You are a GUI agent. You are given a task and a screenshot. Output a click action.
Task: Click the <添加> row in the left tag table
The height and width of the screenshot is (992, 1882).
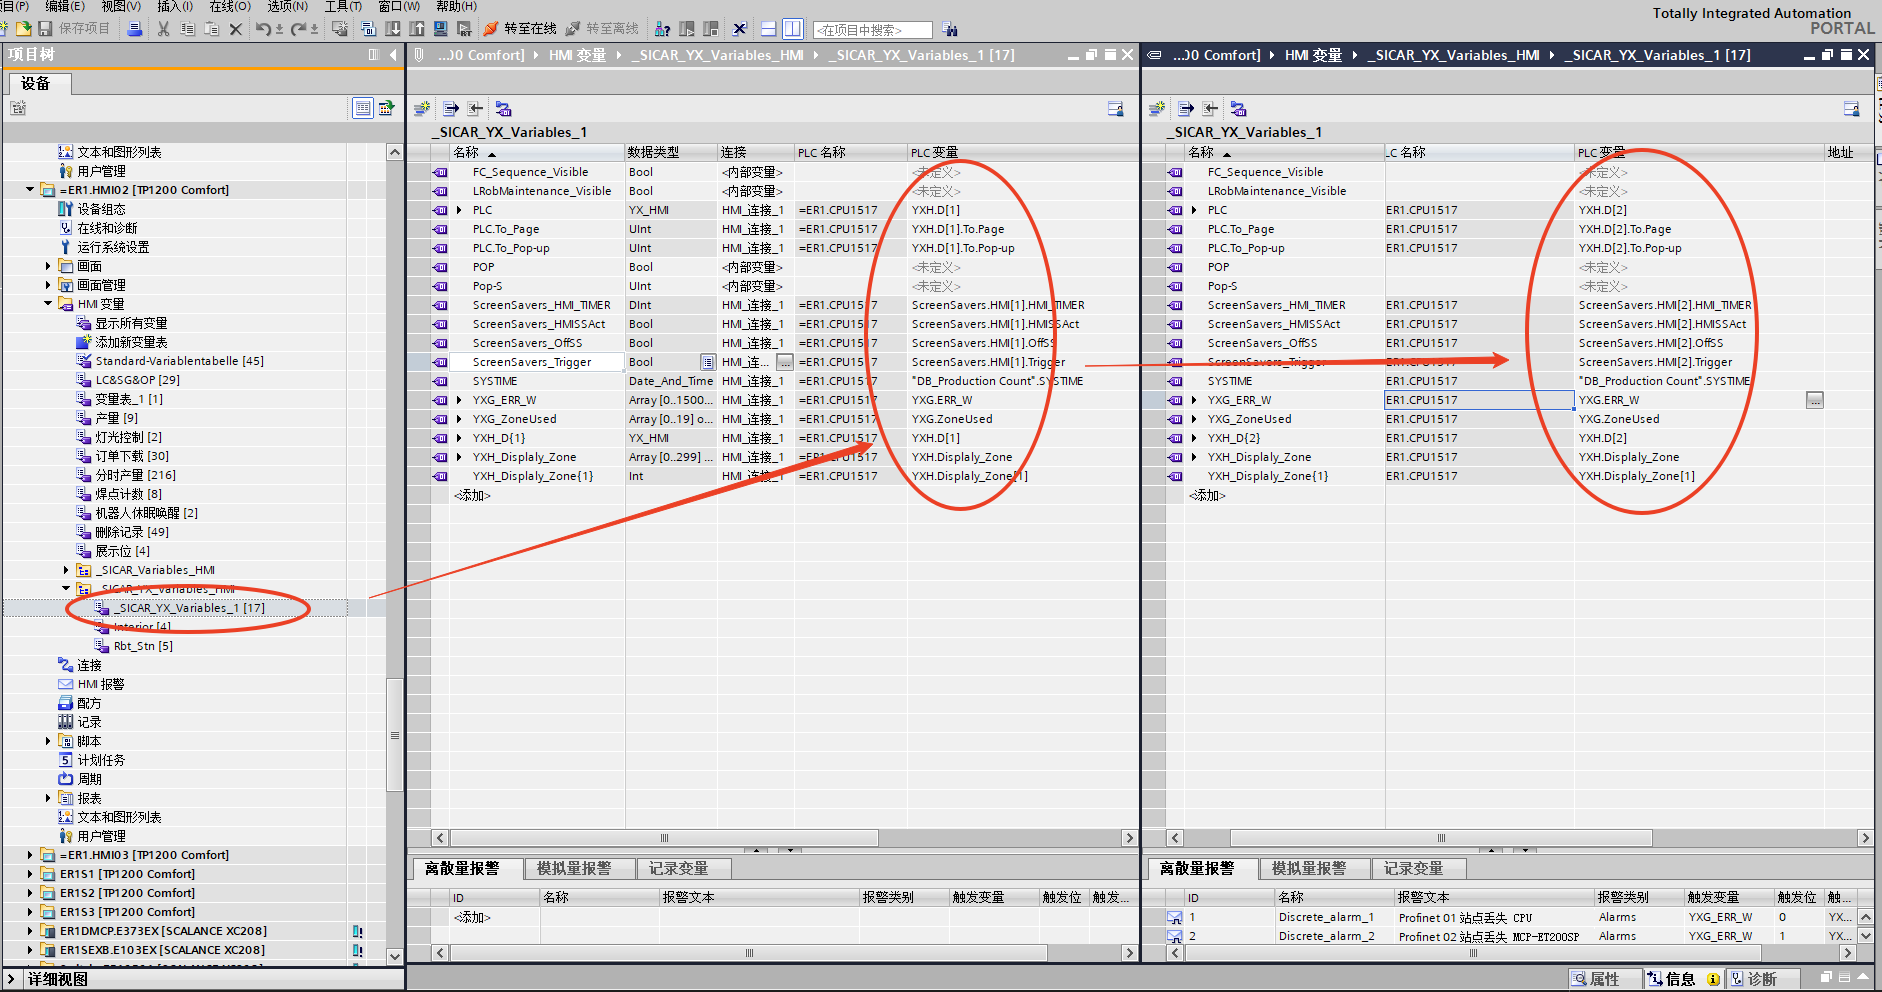pos(473,495)
